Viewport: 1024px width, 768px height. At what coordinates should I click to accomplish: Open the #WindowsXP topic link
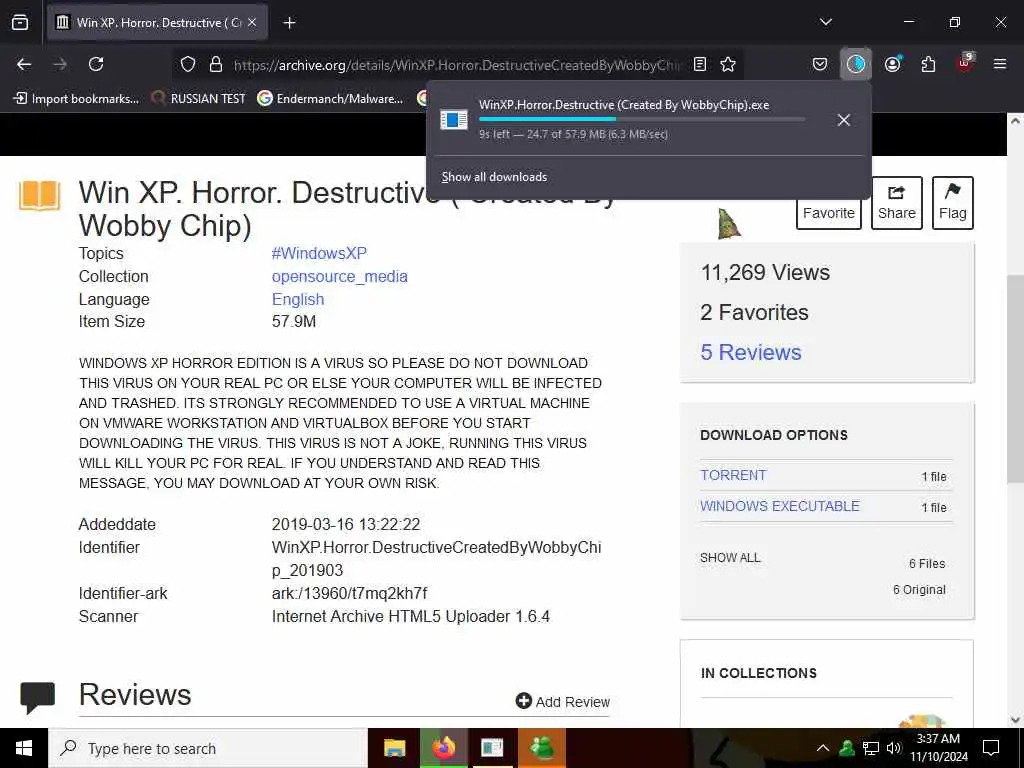tap(319, 253)
